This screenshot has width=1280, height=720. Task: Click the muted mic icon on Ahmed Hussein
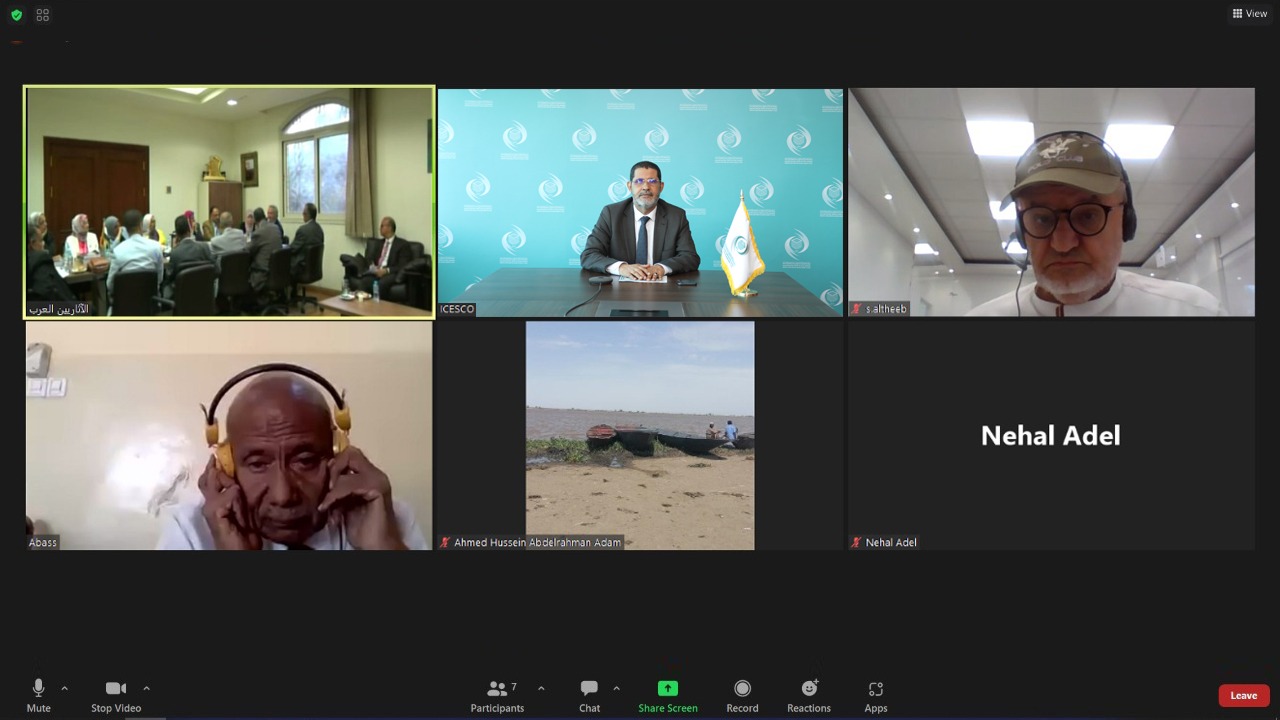(445, 542)
